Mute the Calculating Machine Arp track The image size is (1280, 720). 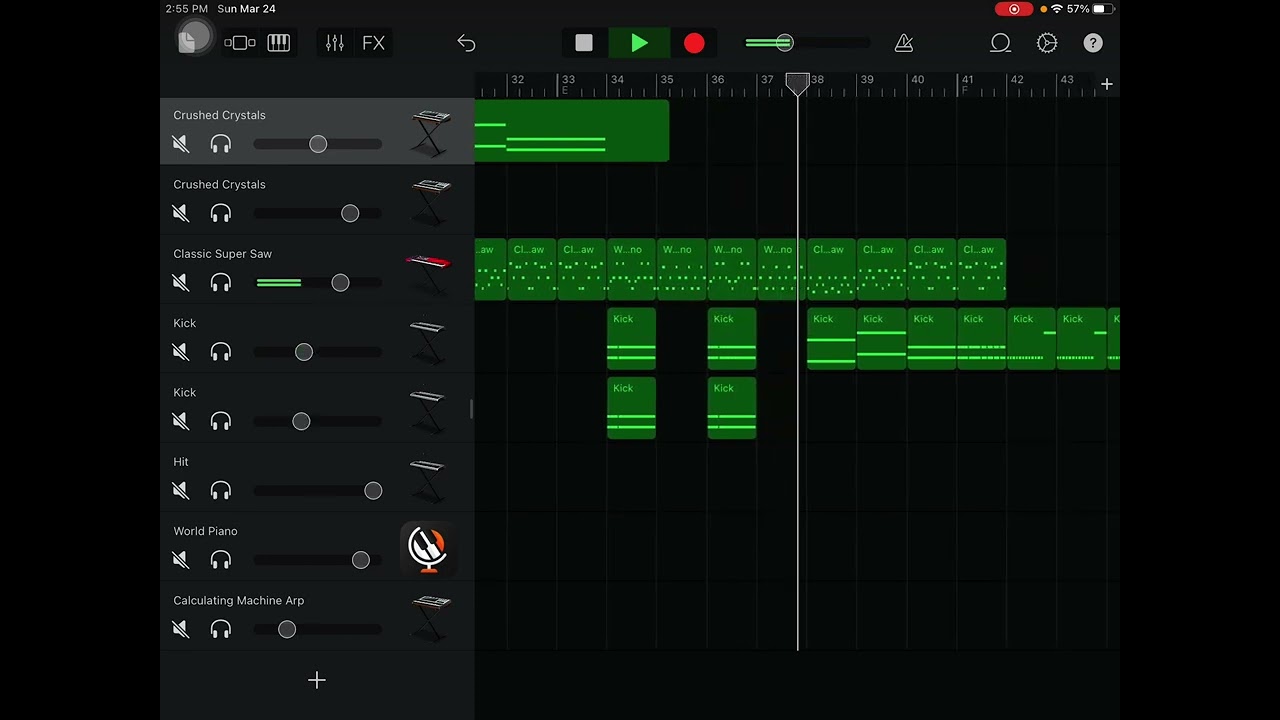[x=181, y=629]
